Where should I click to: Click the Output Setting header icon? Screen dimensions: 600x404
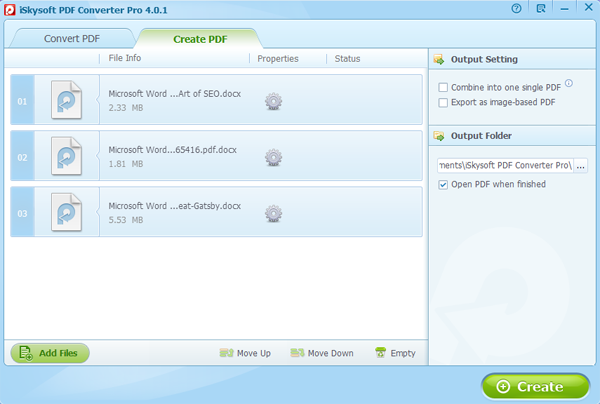[439, 59]
